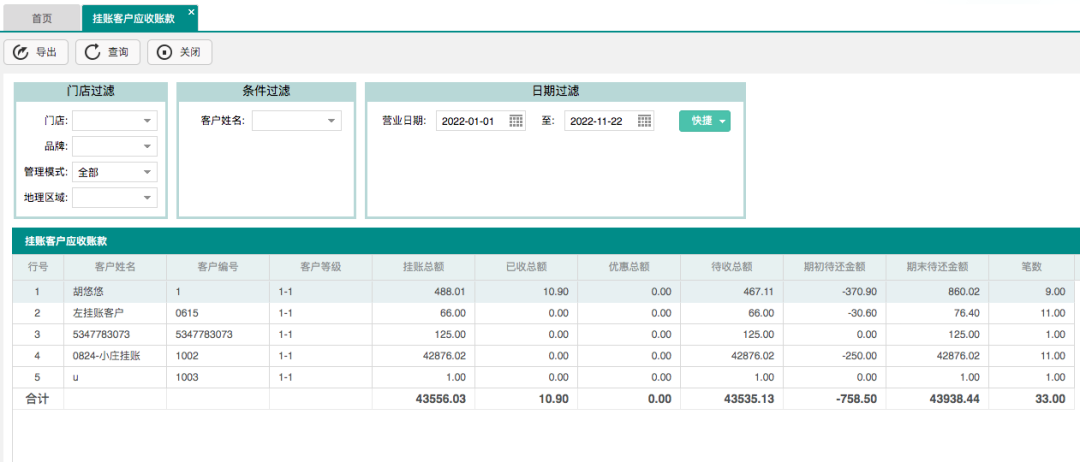
Task: Click the 导出 export button
Action: (36, 52)
